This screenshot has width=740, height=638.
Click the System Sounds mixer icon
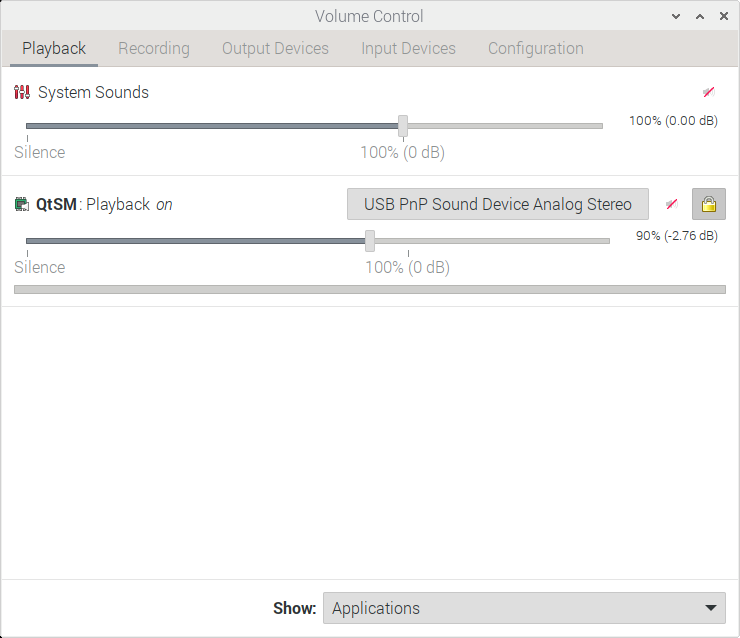pos(22,93)
